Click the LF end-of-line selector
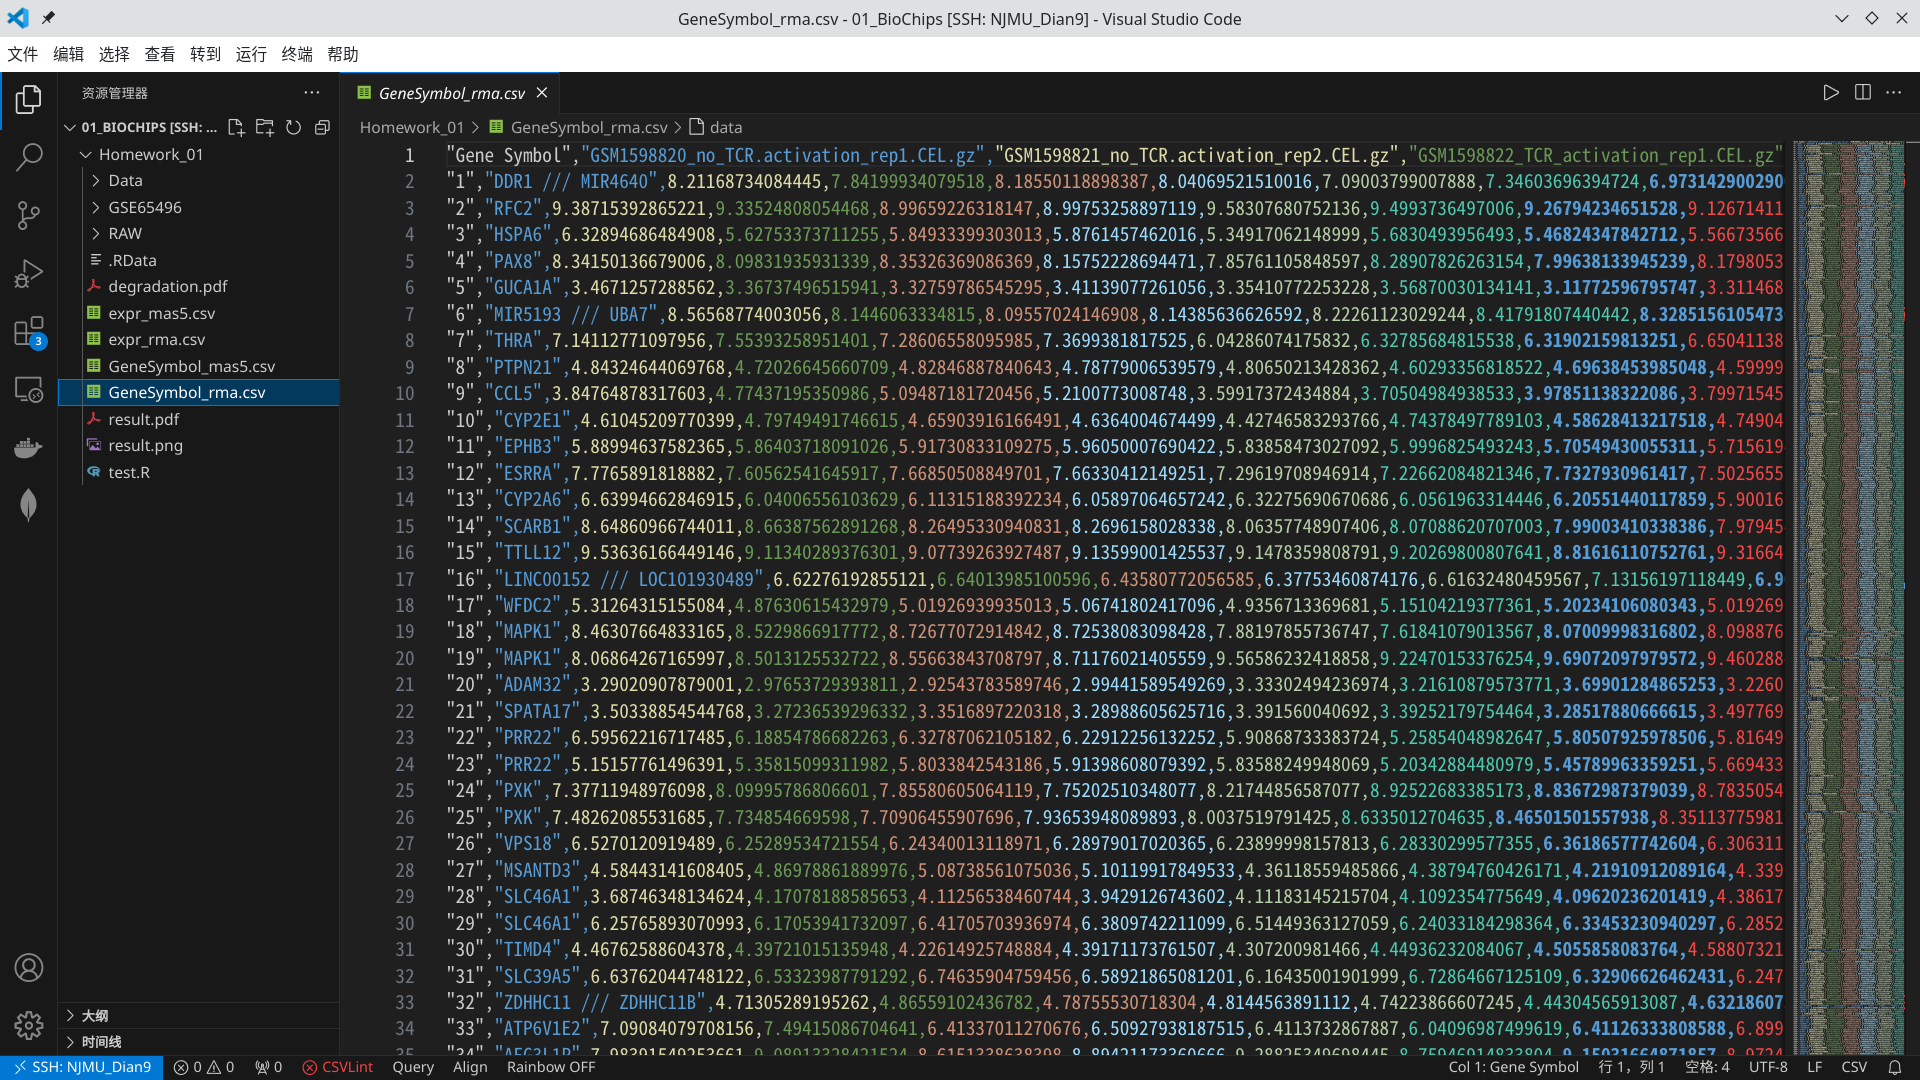Image resolution: width=1920 pixels, height=1080 pixels. click(x=1814, y=1067)
